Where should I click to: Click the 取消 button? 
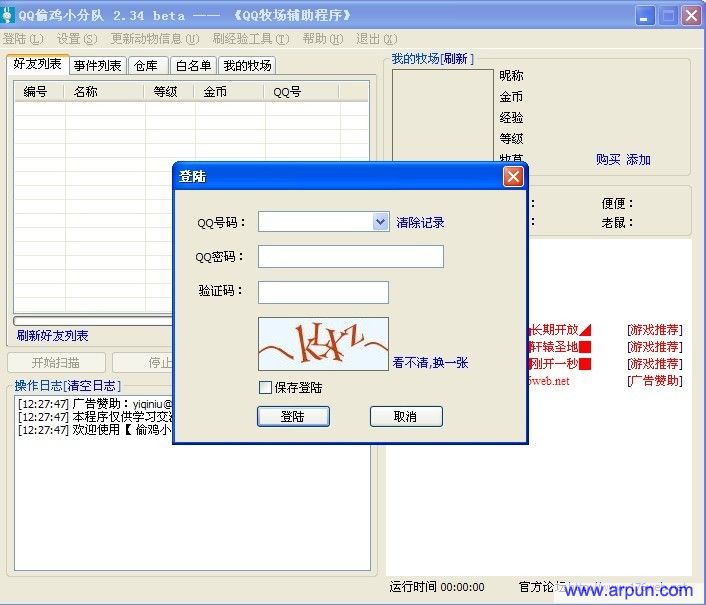click(406, 416)
